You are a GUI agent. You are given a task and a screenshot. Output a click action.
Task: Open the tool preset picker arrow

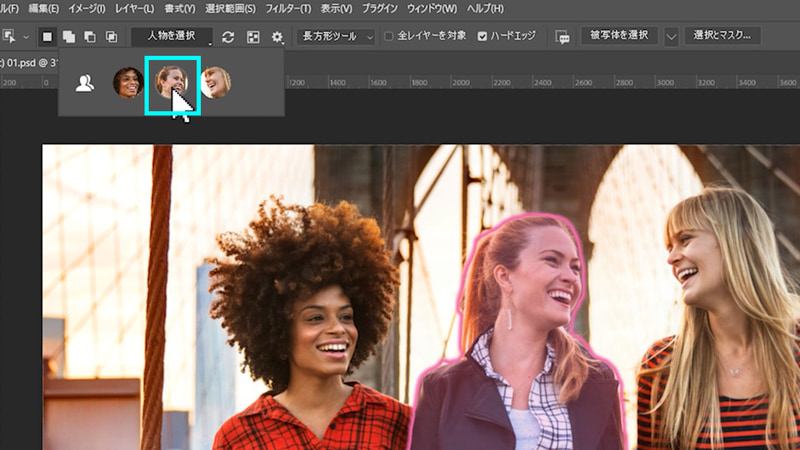pos(26,37)
